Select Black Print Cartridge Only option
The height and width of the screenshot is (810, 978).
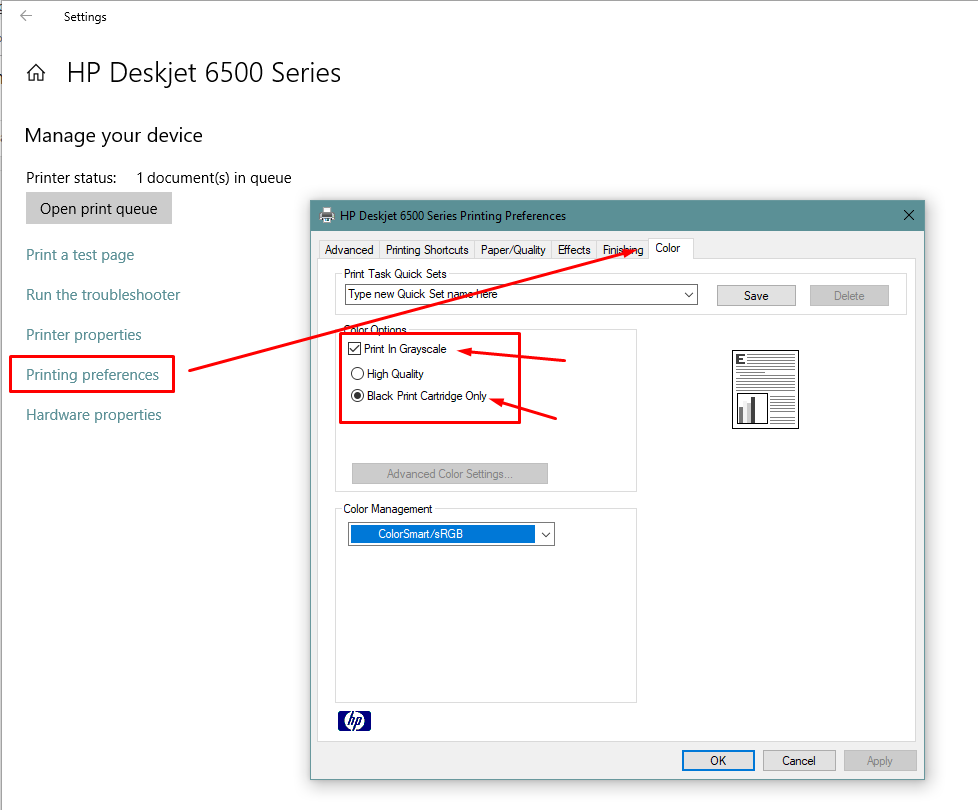[357, 396]
